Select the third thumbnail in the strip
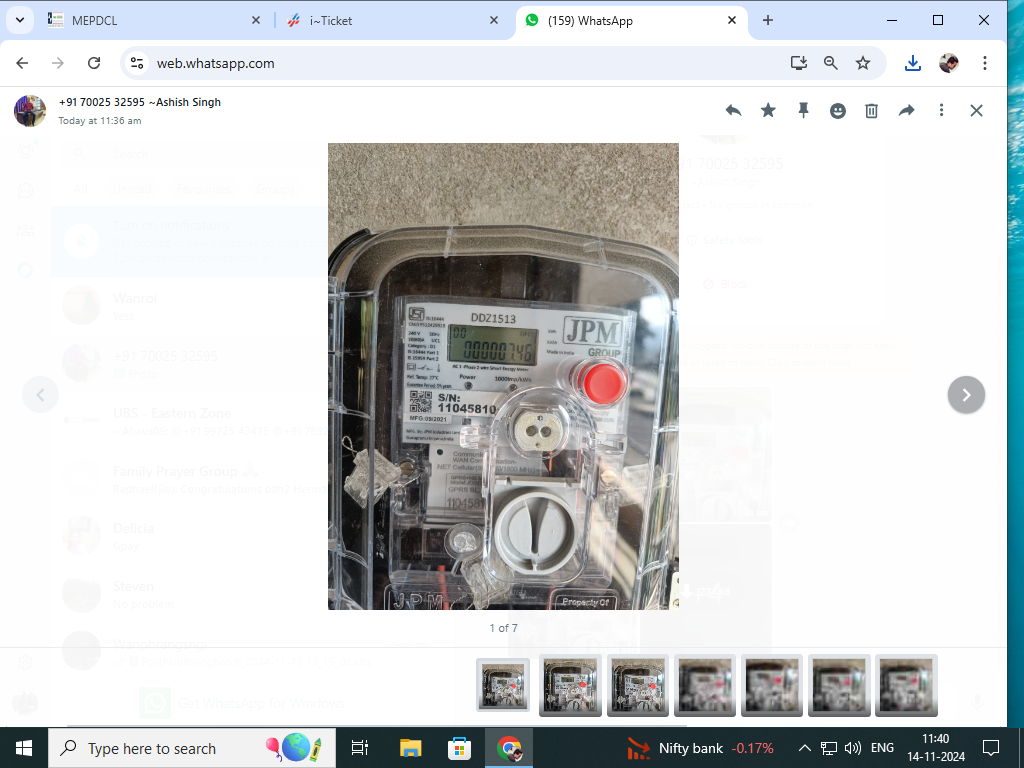 637,685
